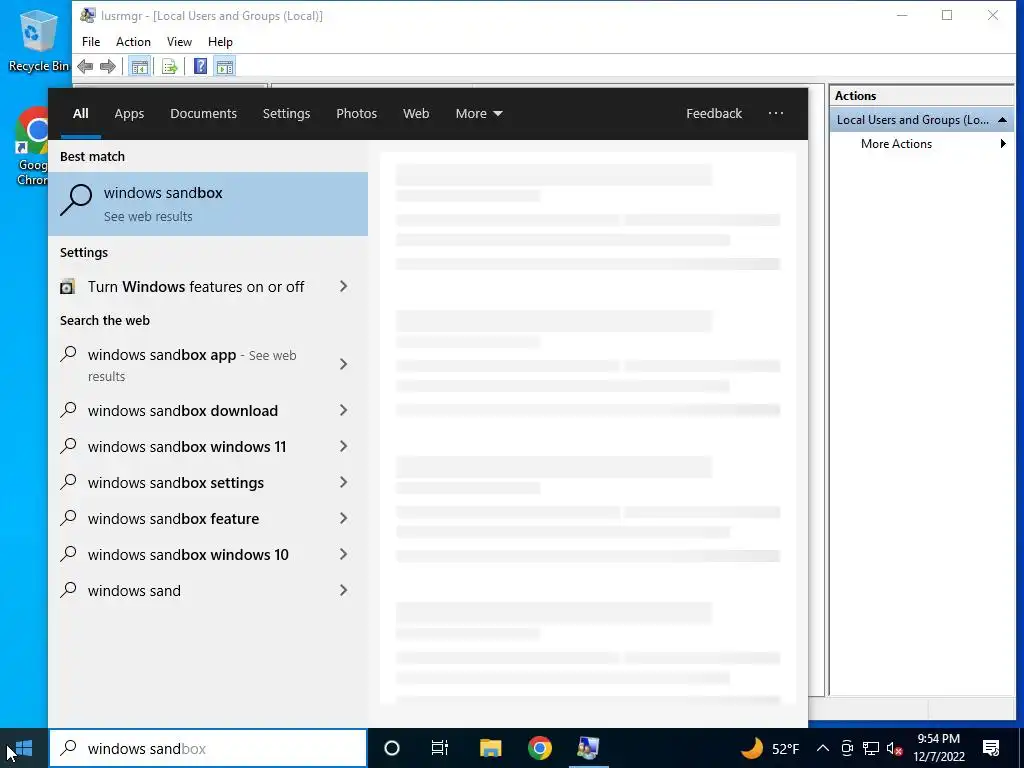Click the muted volume tray icon
Viewport: 1024px width, 768px height.
894,748
